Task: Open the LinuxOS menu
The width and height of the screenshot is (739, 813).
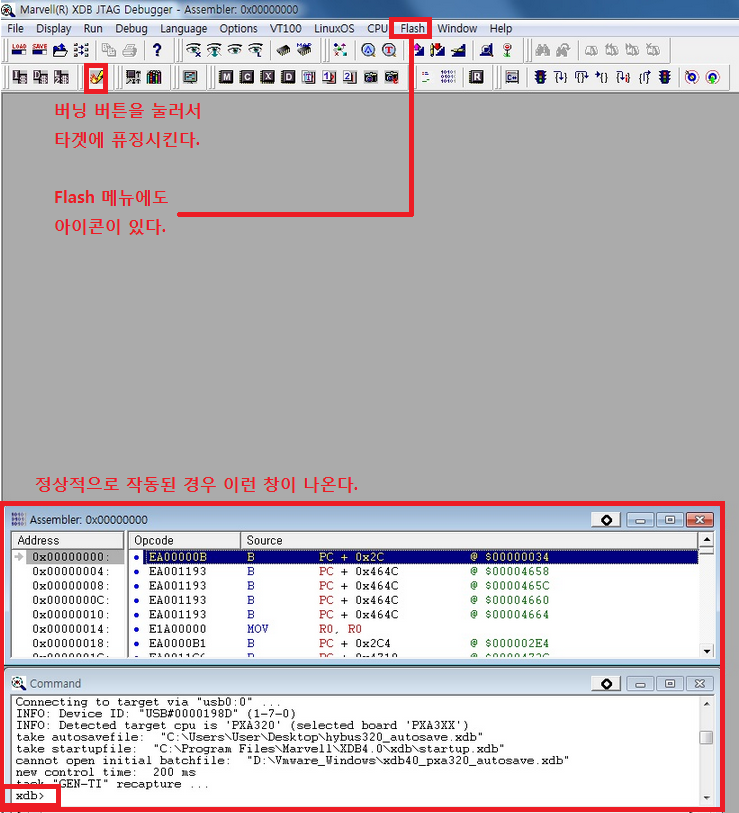Action: click(x=334, y=29)
